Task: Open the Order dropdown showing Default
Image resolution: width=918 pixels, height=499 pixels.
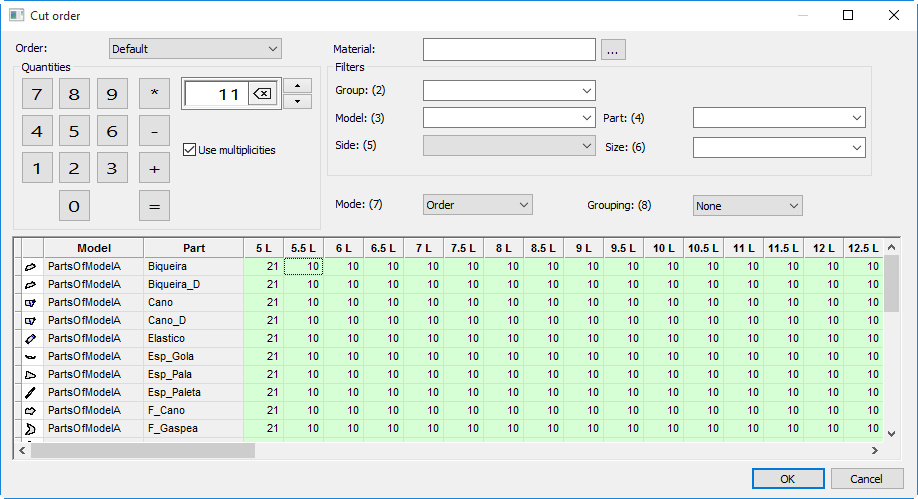Action: [x=195, y=49]
